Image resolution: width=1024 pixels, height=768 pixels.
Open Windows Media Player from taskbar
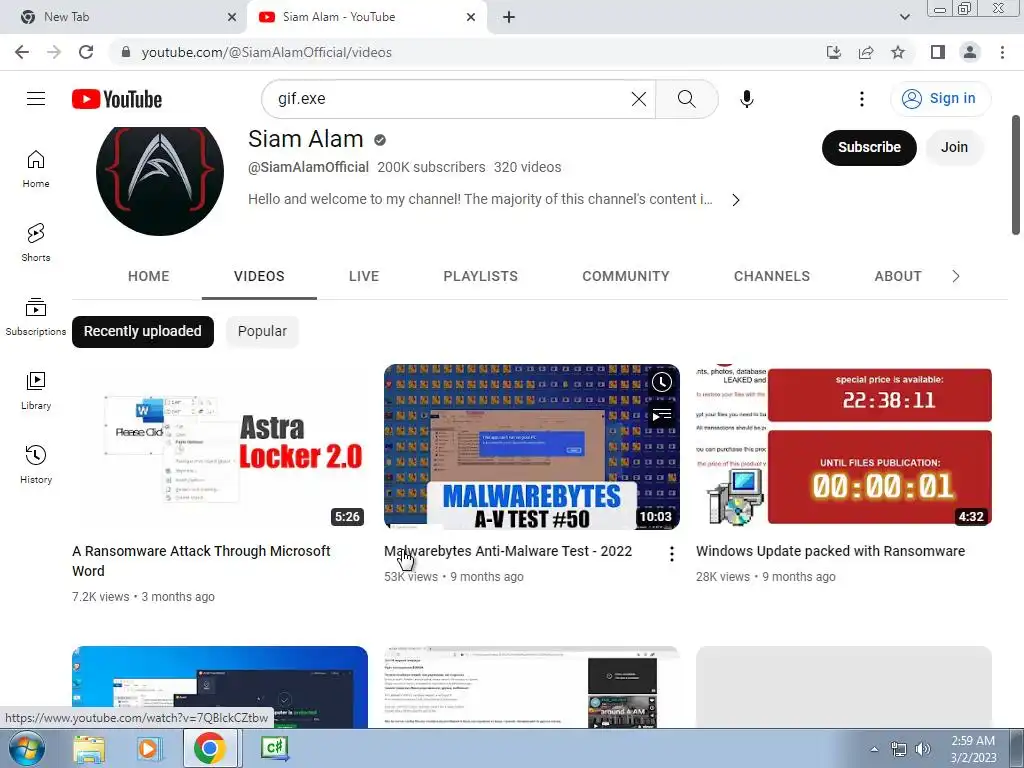[x=148, y=748]
